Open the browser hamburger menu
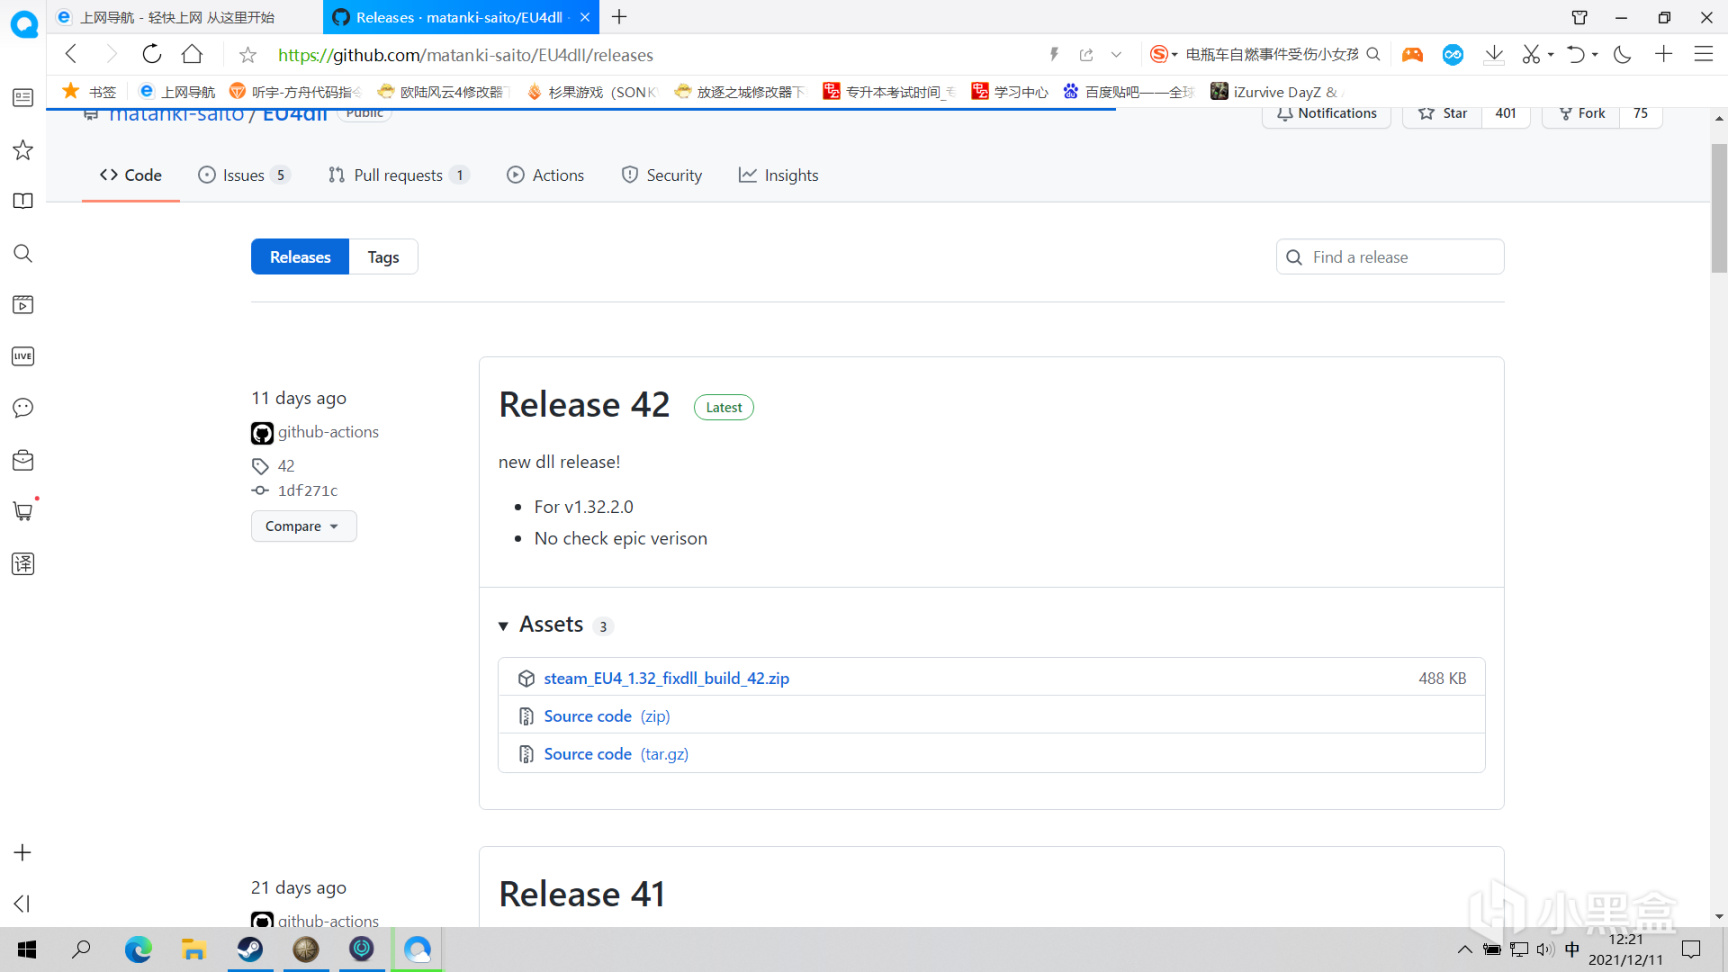 1704,54
